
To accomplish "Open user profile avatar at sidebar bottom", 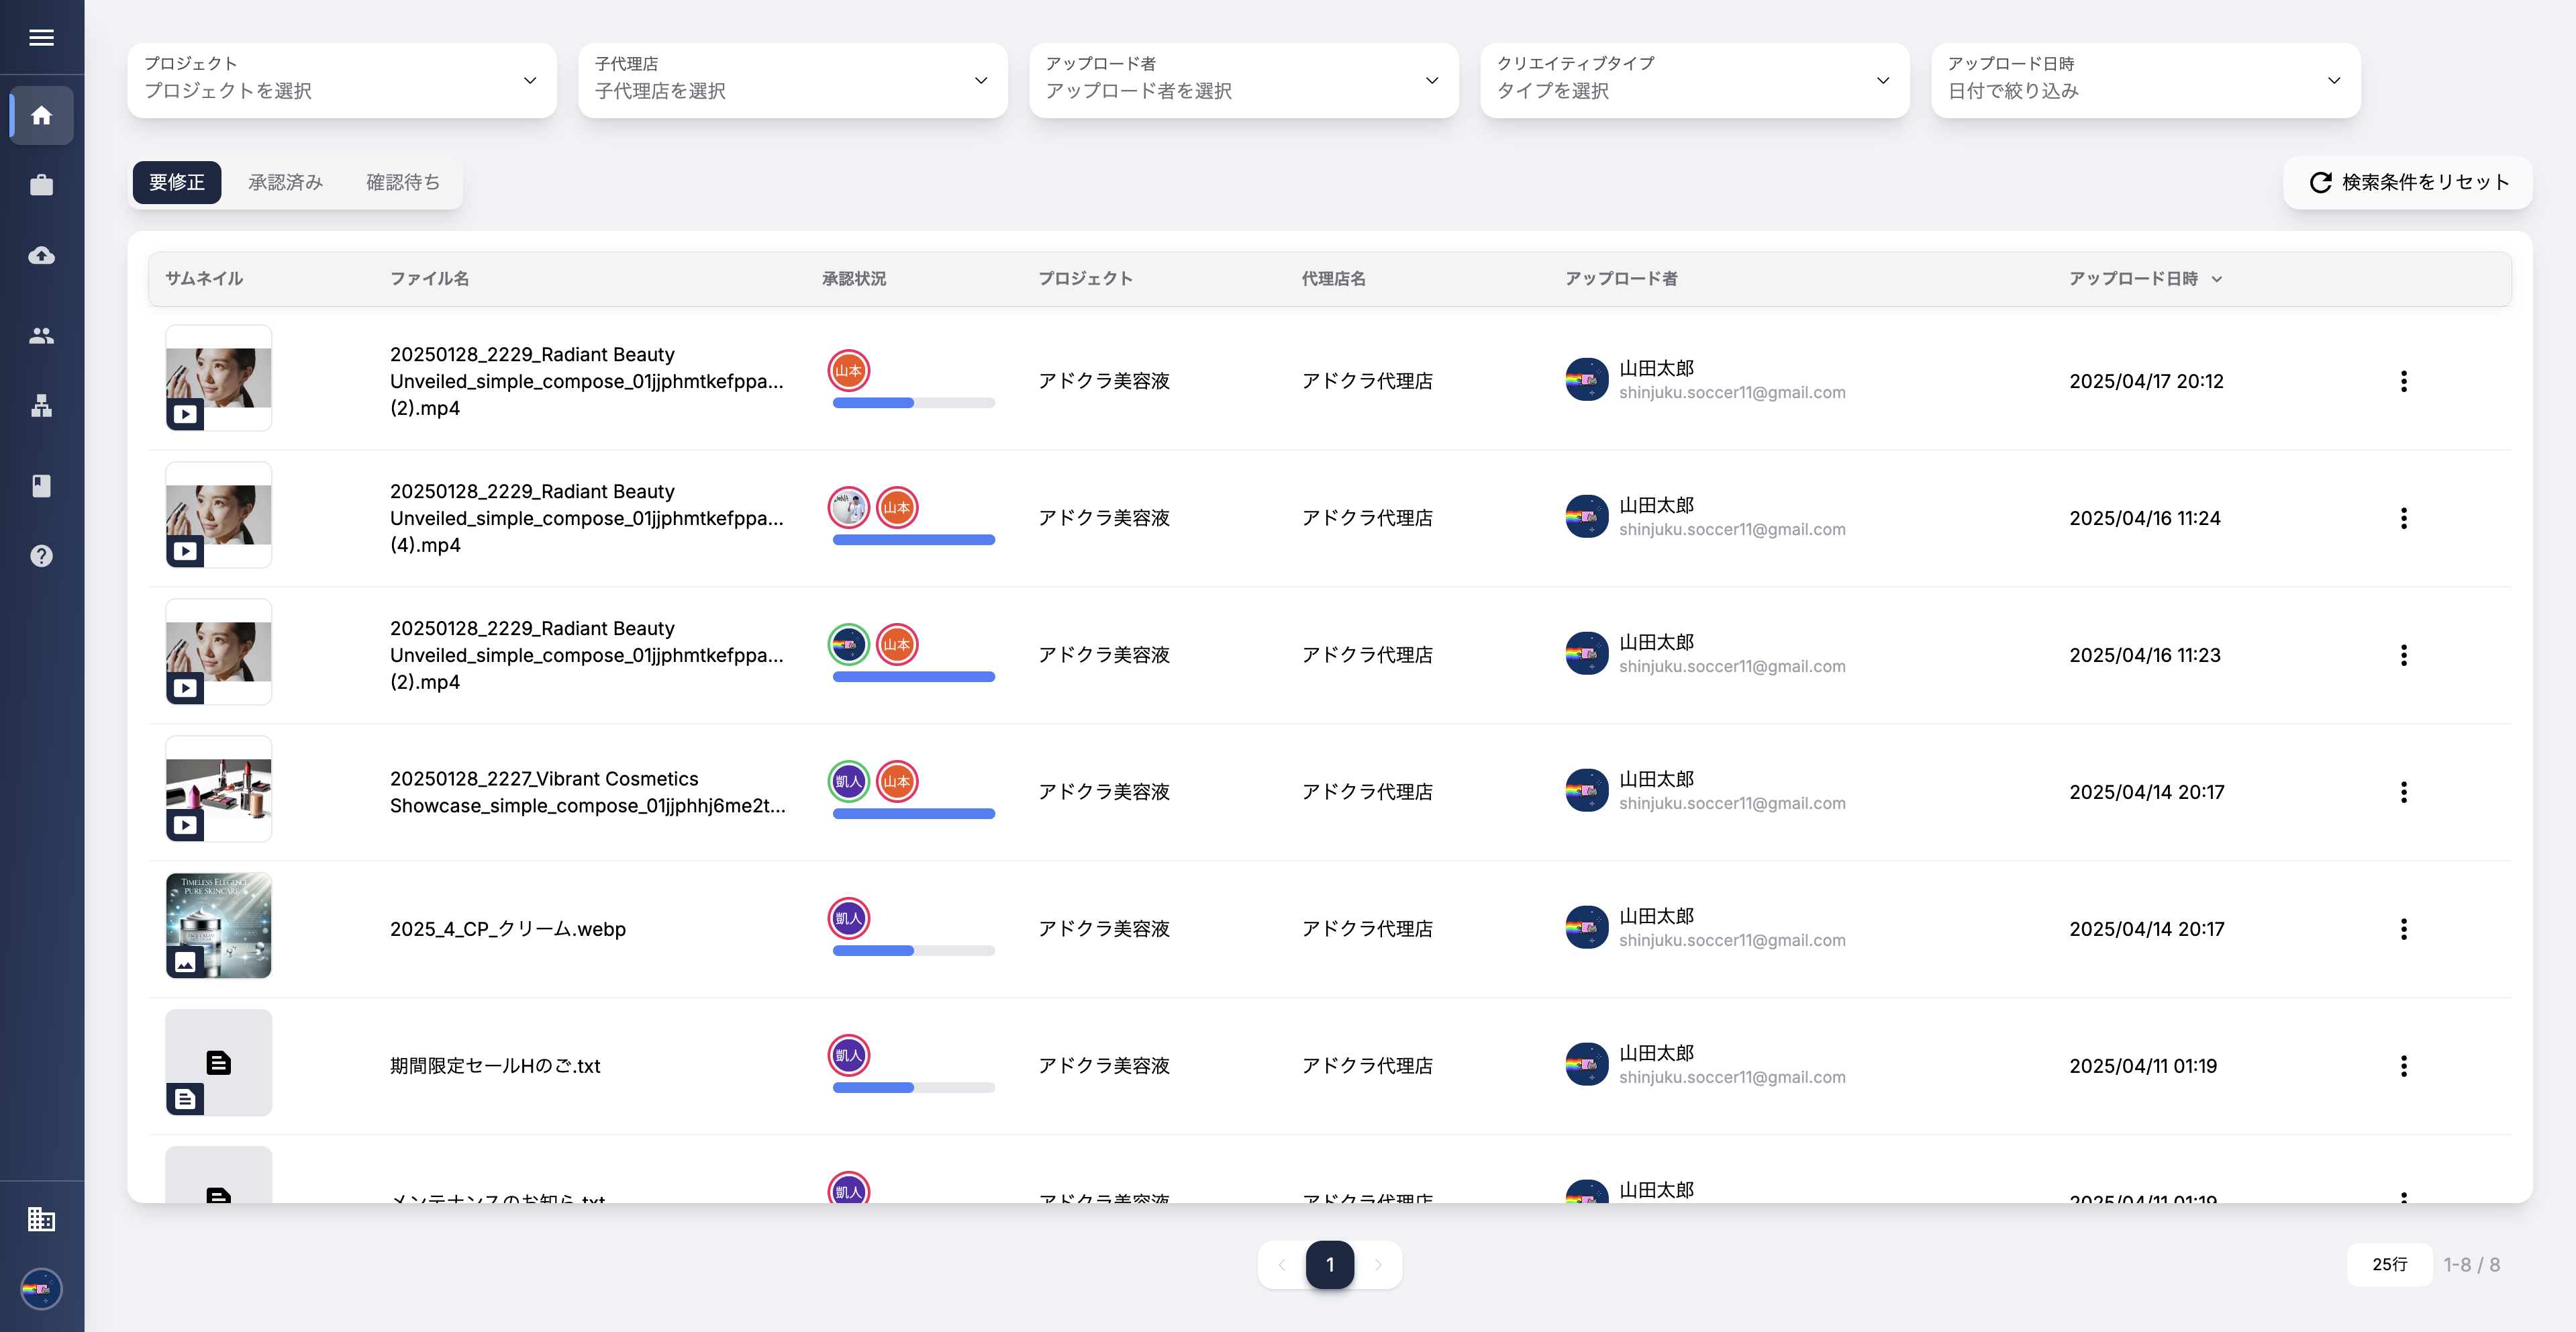I will point(41,1288).
